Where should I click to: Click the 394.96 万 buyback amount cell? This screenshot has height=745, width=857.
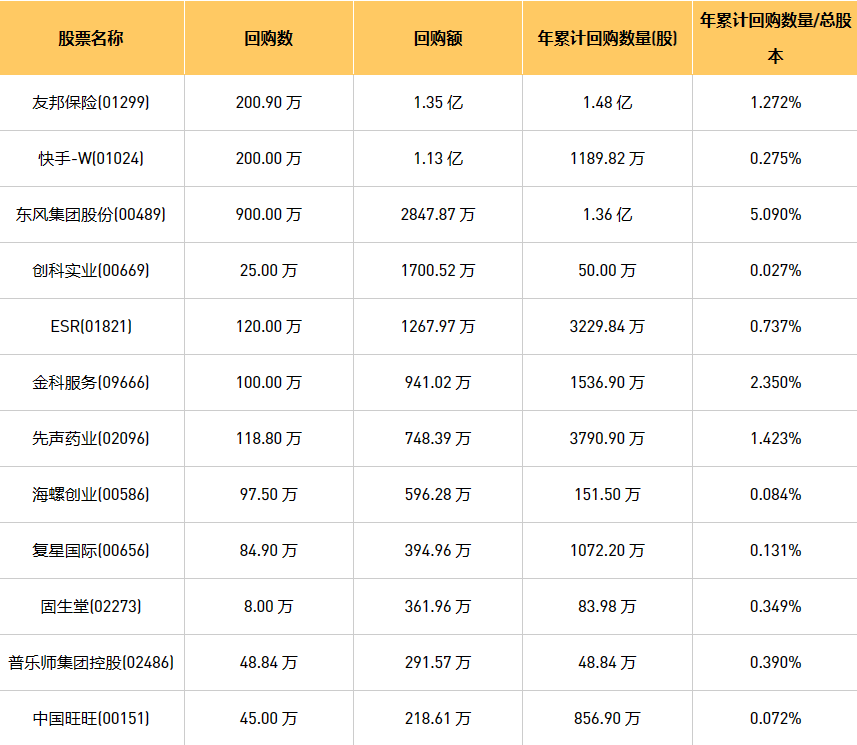[x=438, y=551]
